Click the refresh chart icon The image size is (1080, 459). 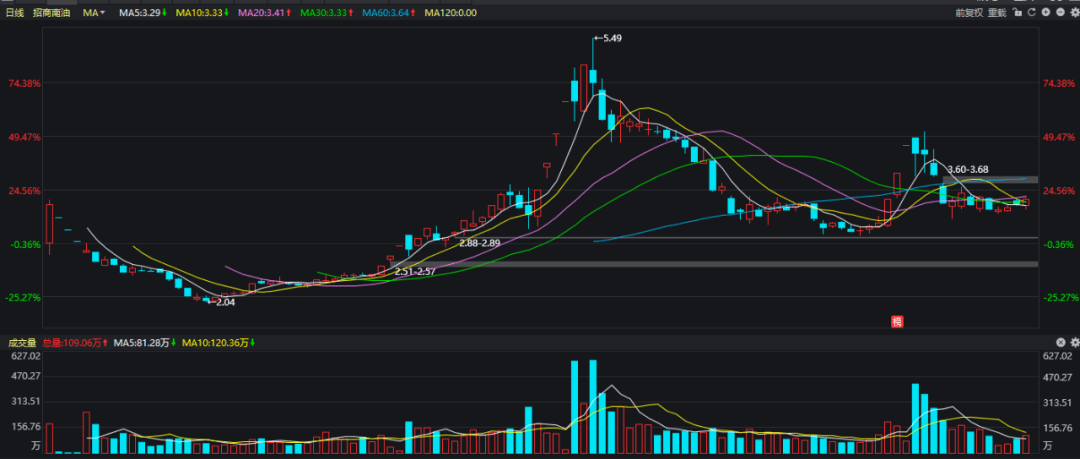1031,13
